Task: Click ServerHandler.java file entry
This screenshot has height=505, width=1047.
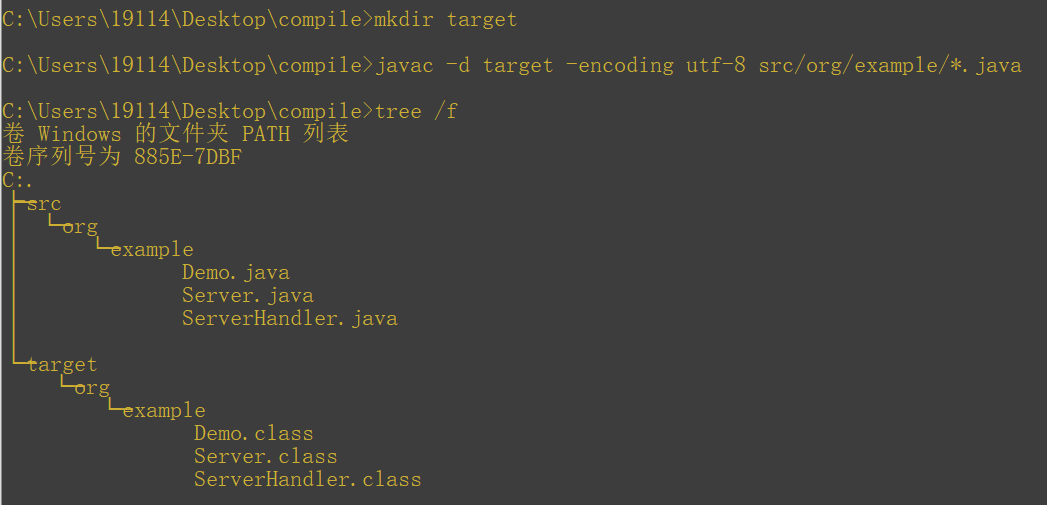Action: tap(289, 318)
